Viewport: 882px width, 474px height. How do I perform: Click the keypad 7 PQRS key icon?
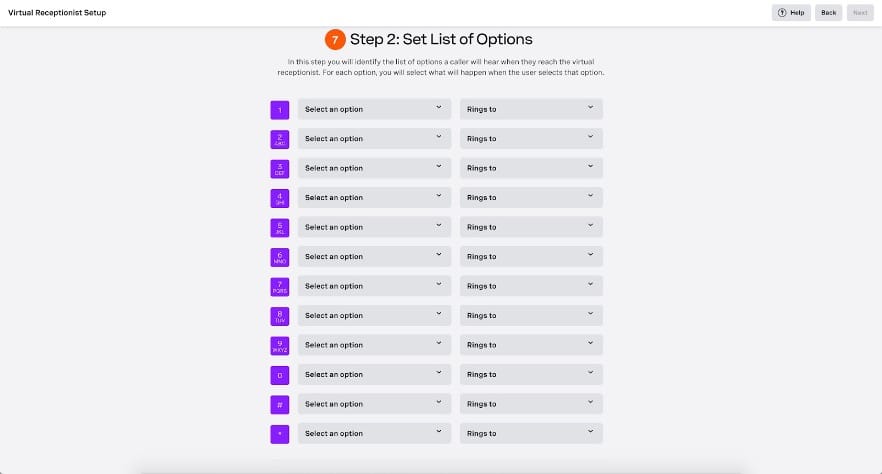tap(280, 287)
